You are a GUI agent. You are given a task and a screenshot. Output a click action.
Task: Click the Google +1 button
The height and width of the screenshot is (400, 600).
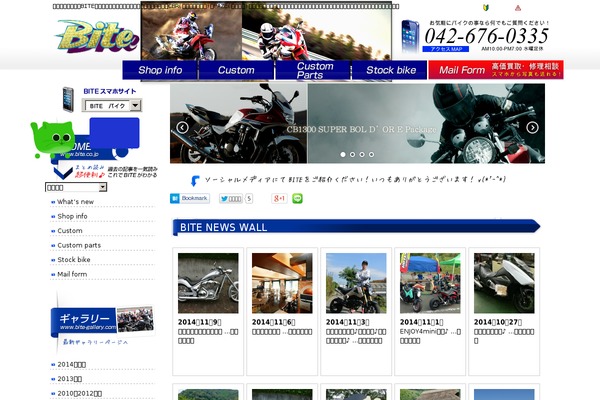click(279, 198)
